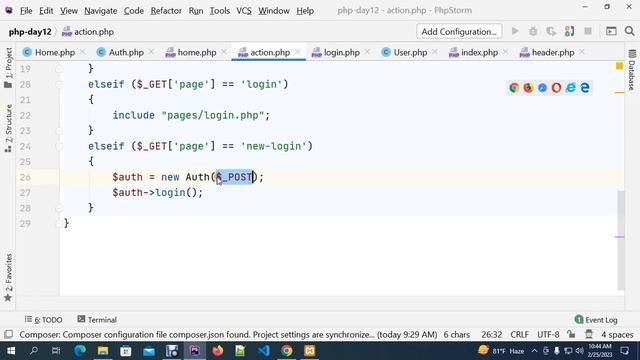Open the TODO tool window
640x360 pixels.
click(x=43, y=320)
